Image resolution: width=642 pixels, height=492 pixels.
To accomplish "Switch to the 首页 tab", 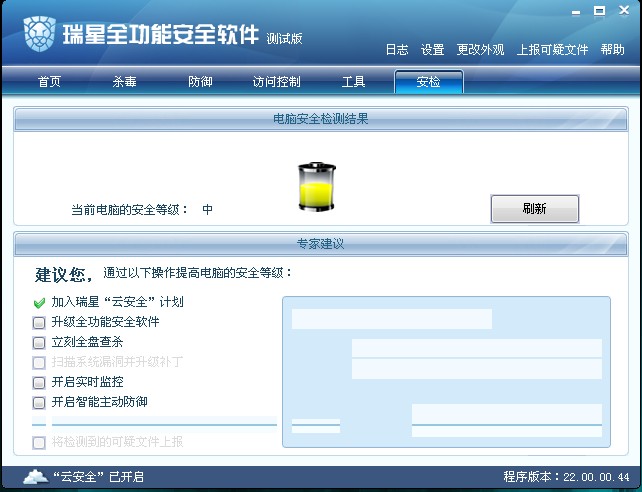I will [50, 81].
